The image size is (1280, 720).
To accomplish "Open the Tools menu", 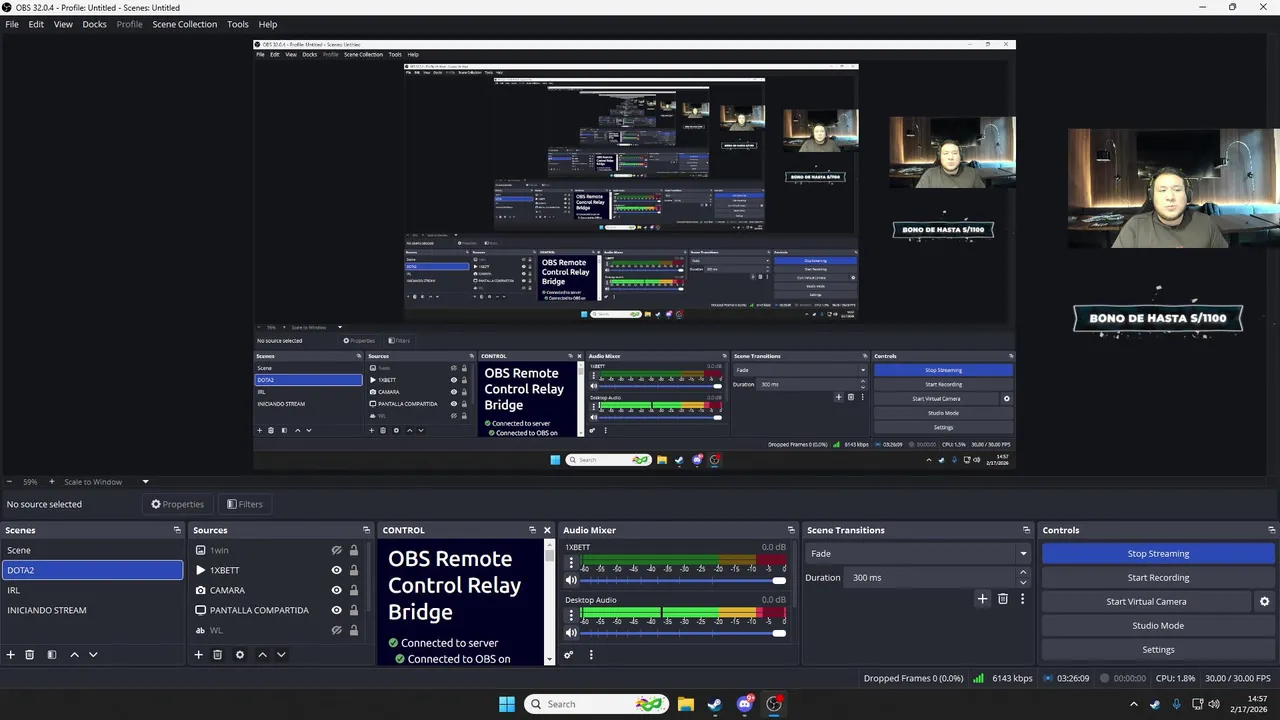I will coord(238,24).
